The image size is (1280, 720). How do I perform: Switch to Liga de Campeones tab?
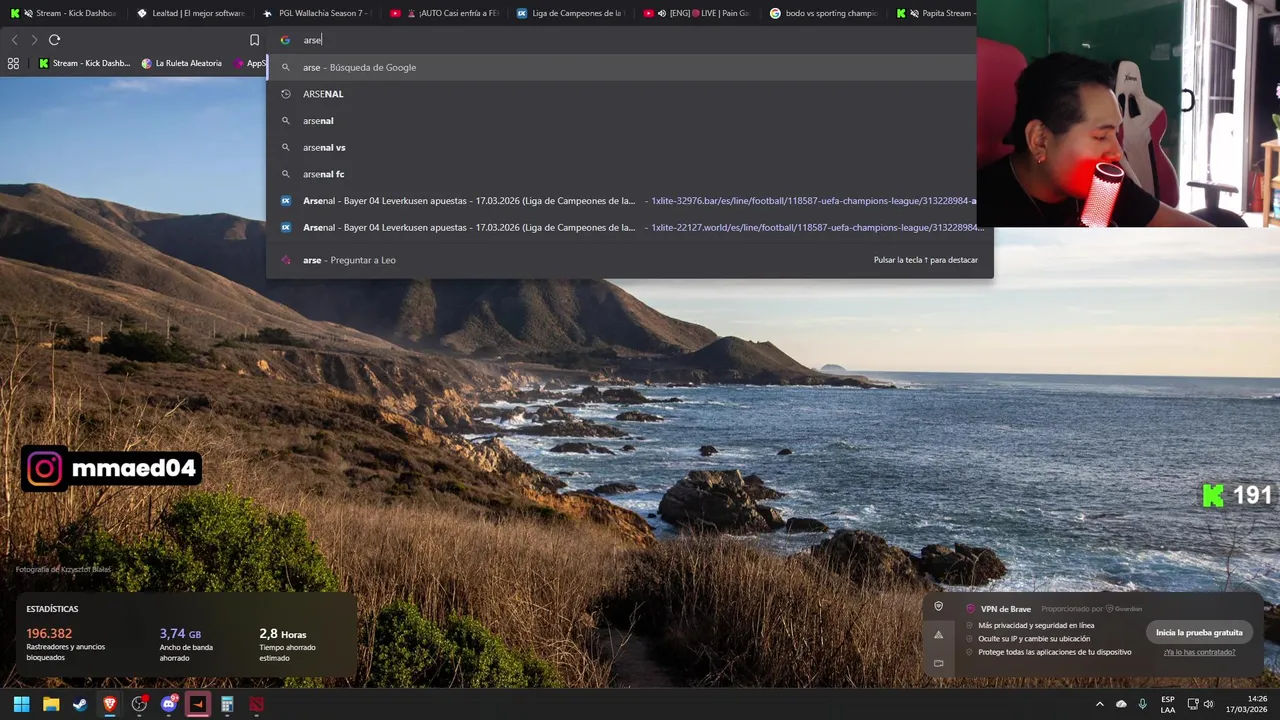(x=570, y=13)
